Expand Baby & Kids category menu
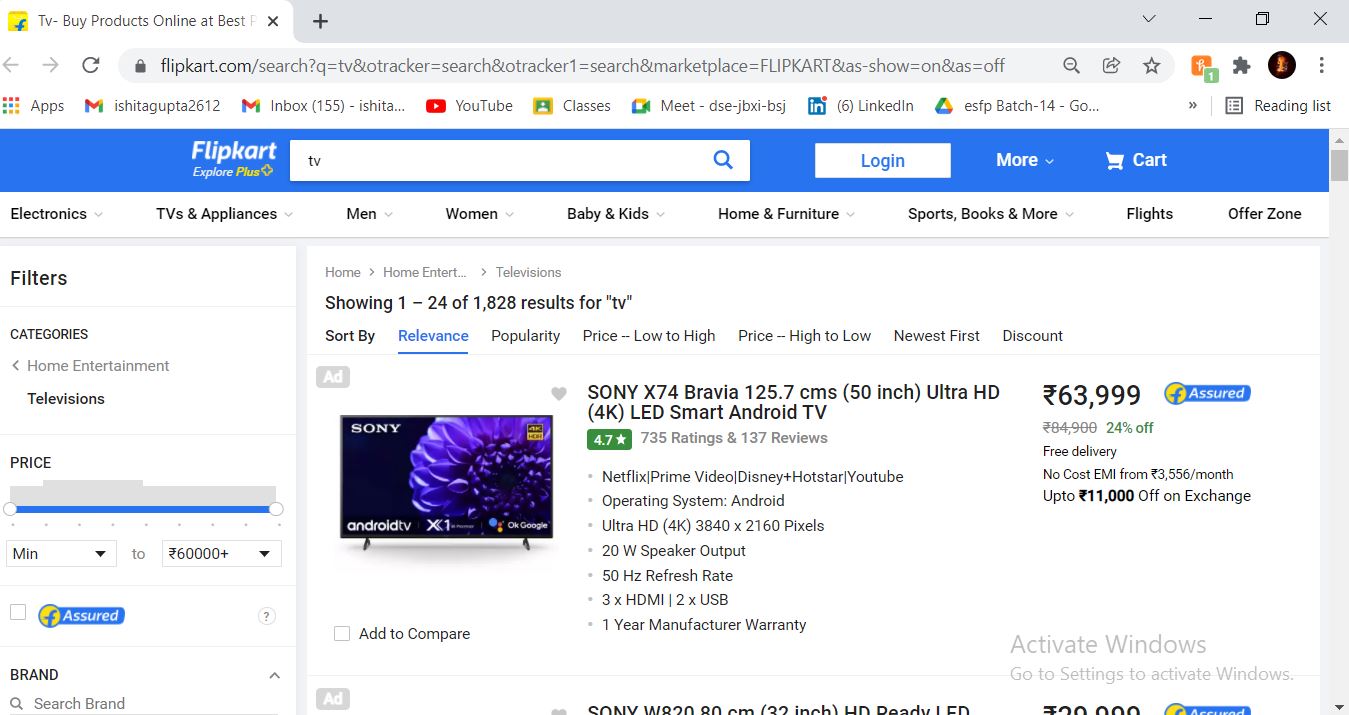This screenshot has height=715, width=1349. (x=617, y=214)
